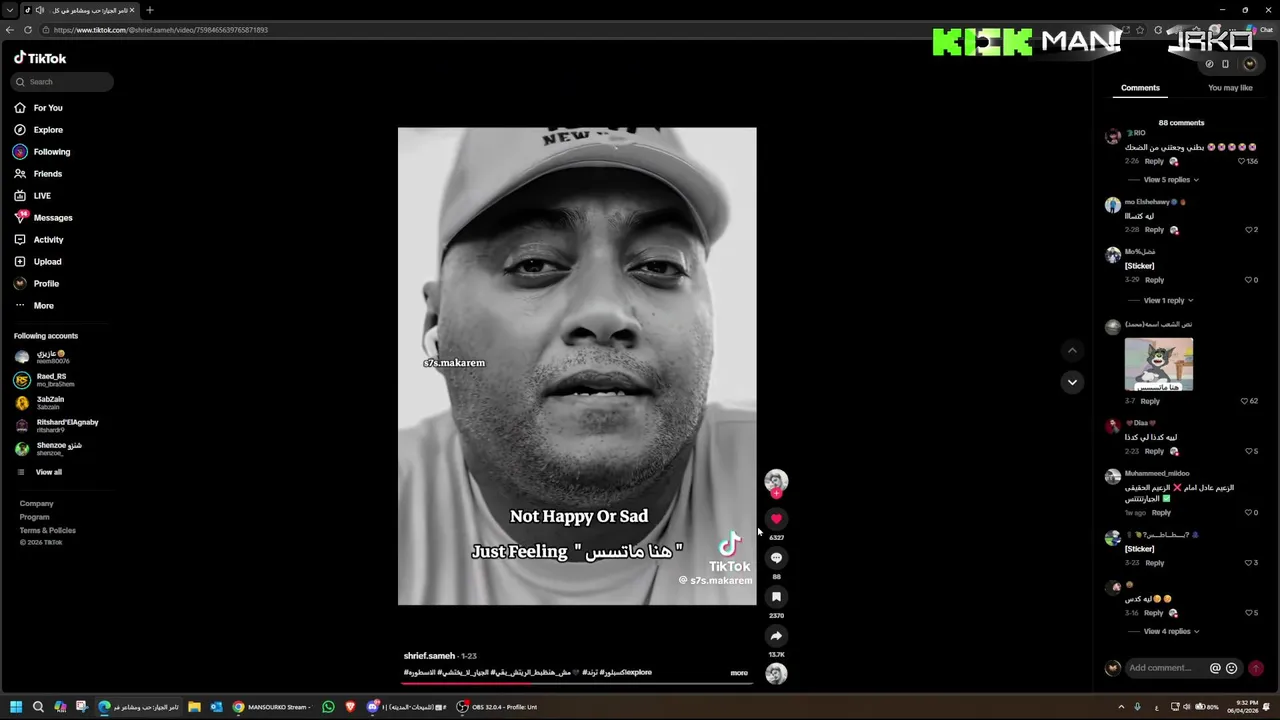Bookmark the video to favorites
The image size is (1280, 720).
(x=776, y=597)
